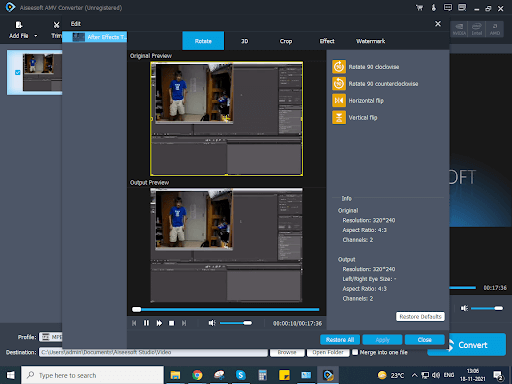This screenshot has height=384, width=512.
Task: Switch to the Watermark tab
Action: tap(370, 41)
